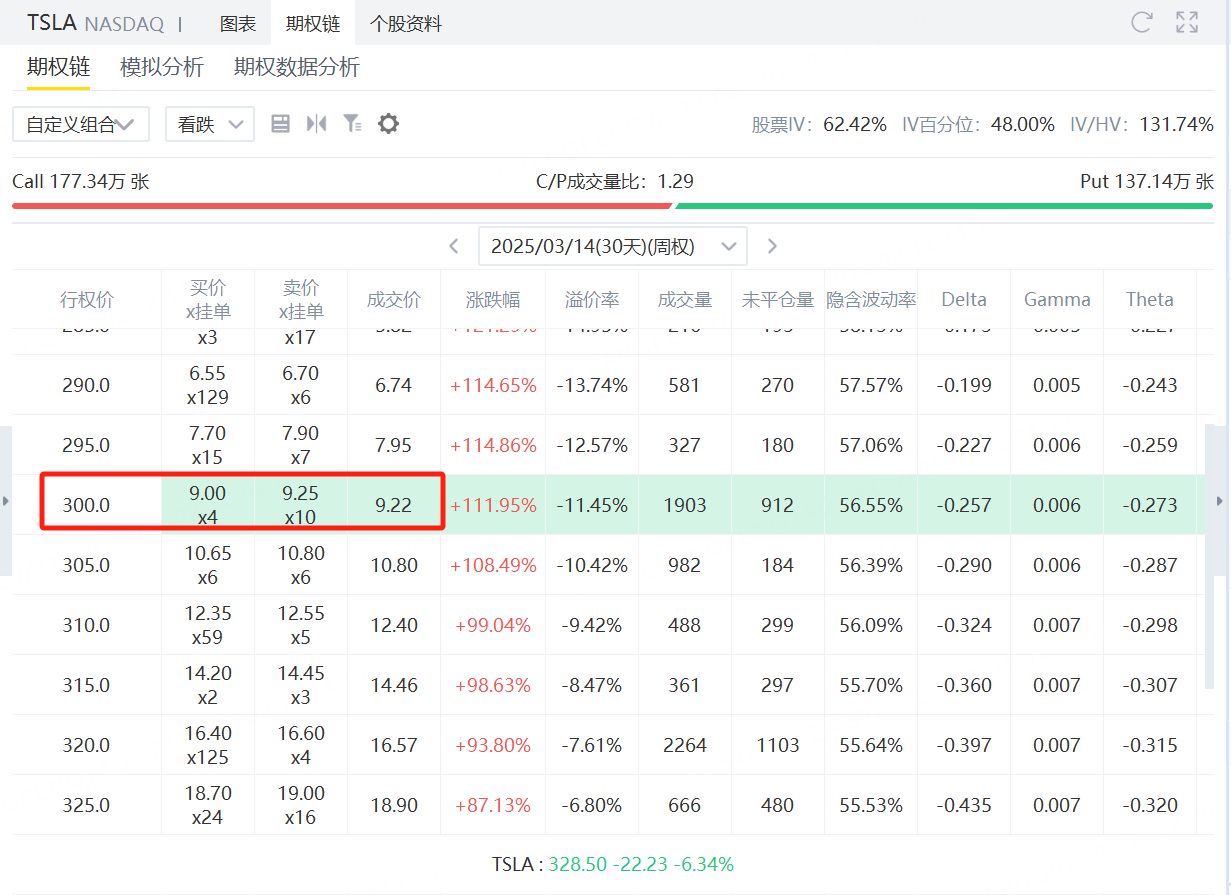Click change value +114.65%

493,385
